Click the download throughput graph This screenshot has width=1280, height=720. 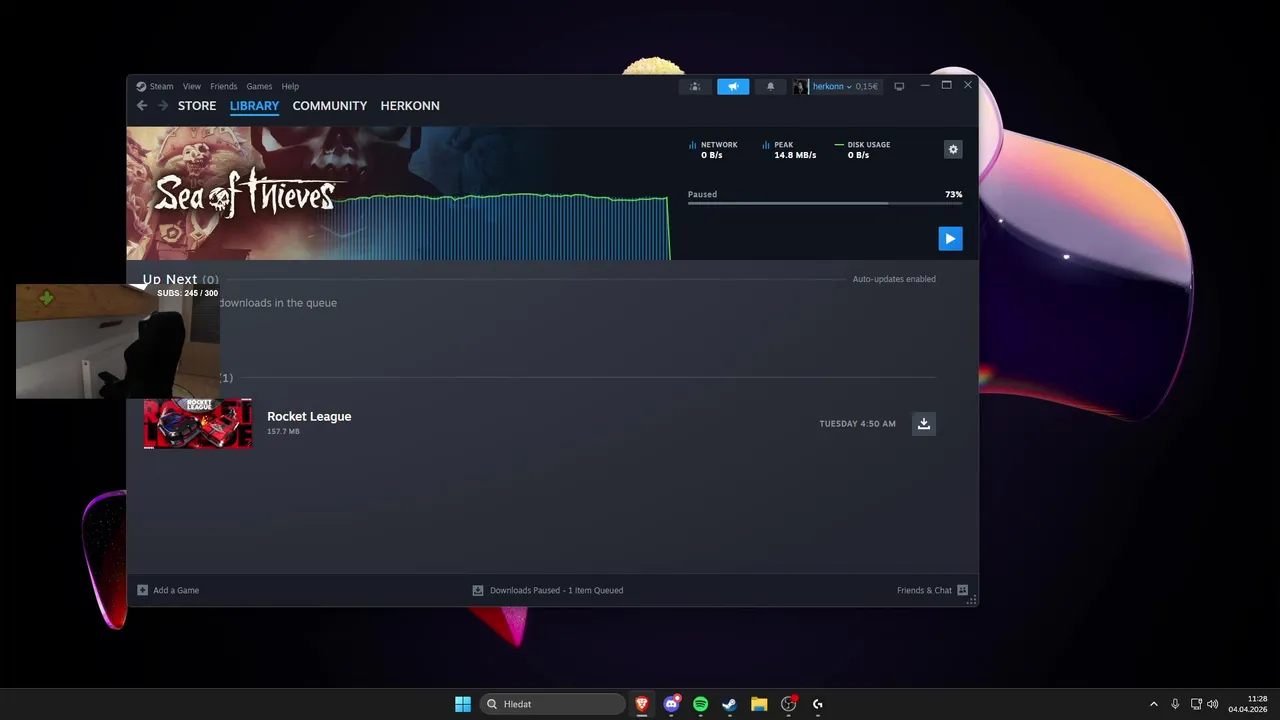click(502, 227)
